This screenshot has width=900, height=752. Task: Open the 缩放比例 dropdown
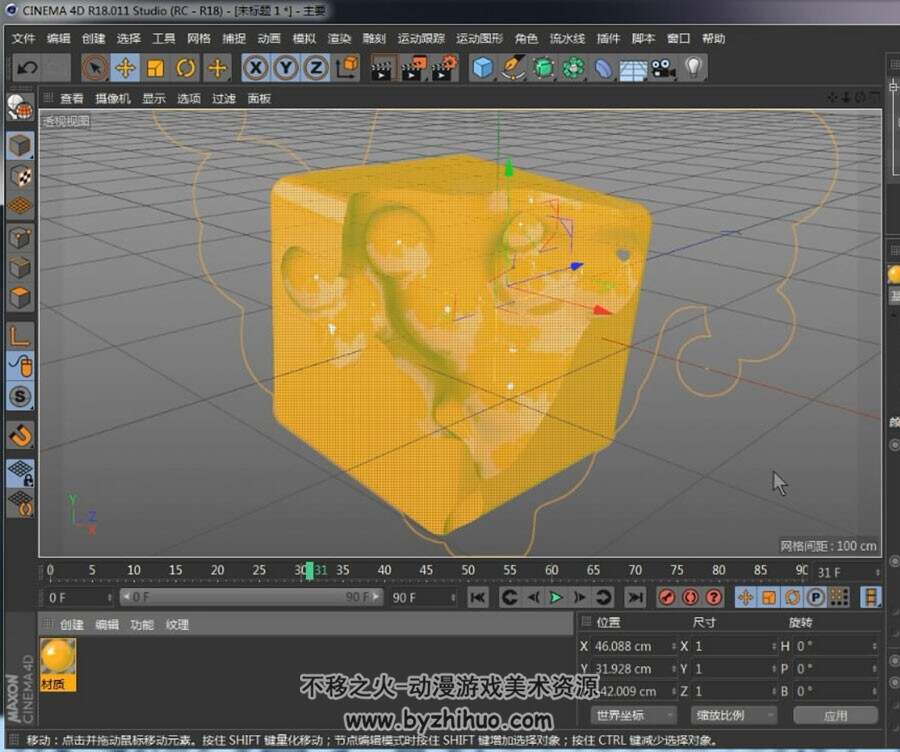(734, 715)
